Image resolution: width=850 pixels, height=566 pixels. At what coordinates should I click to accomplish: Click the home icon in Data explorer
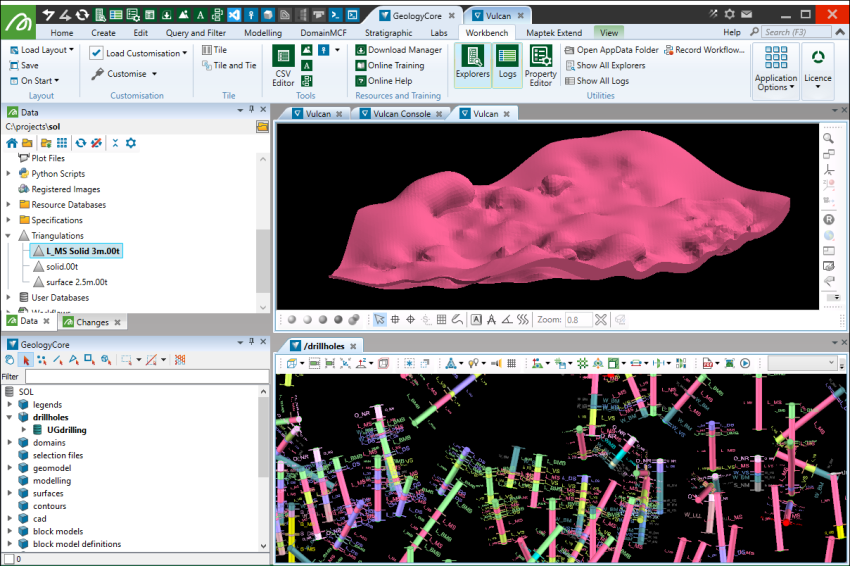12,143
